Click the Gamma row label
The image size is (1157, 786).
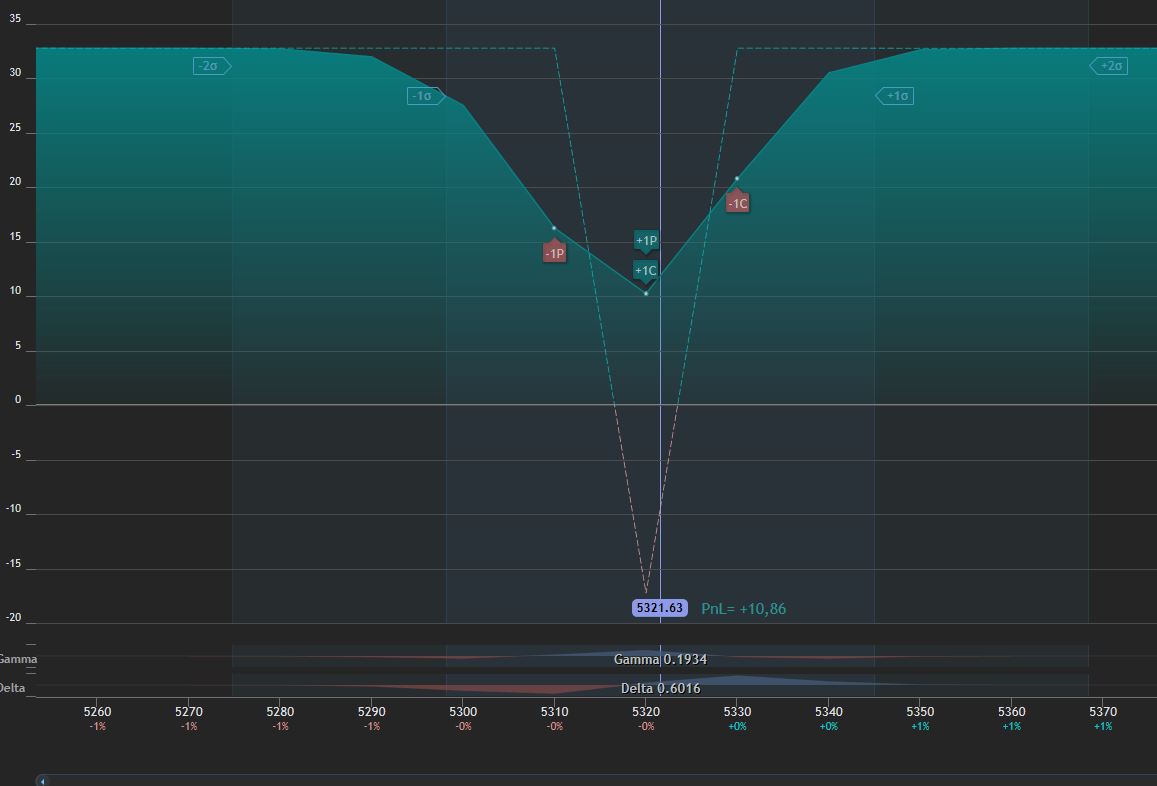click(18, 659)
